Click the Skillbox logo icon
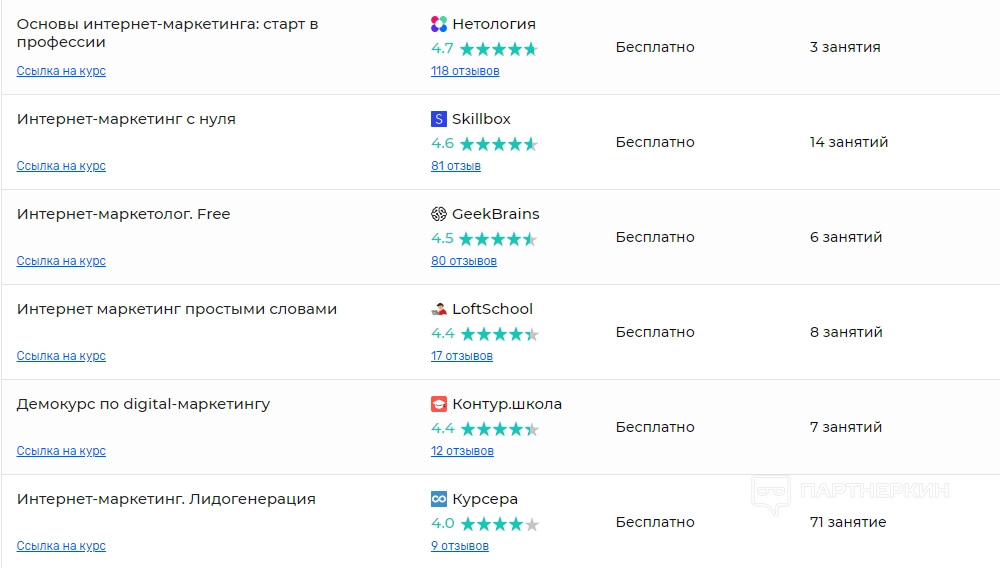 [x=439, y=119]
